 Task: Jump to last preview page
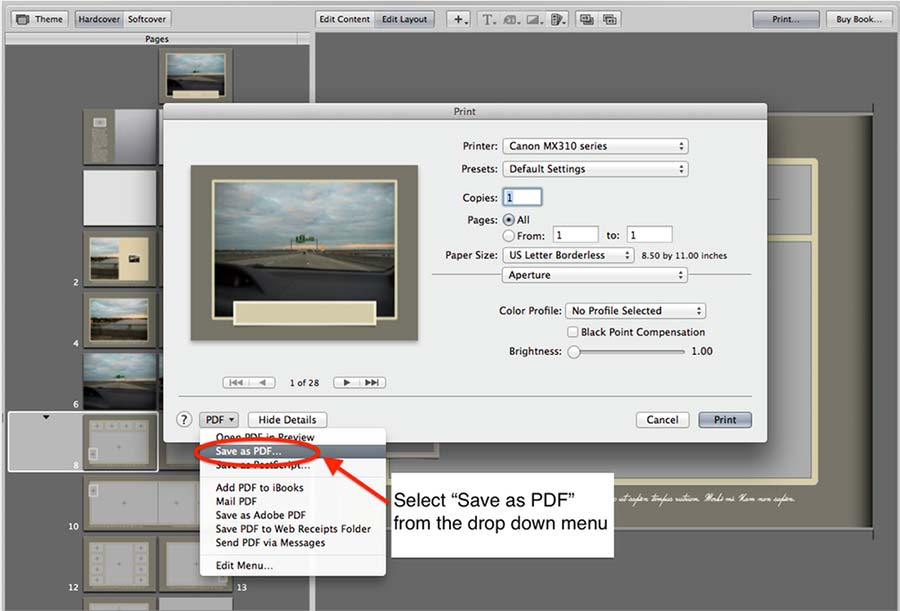pos(372,382)
